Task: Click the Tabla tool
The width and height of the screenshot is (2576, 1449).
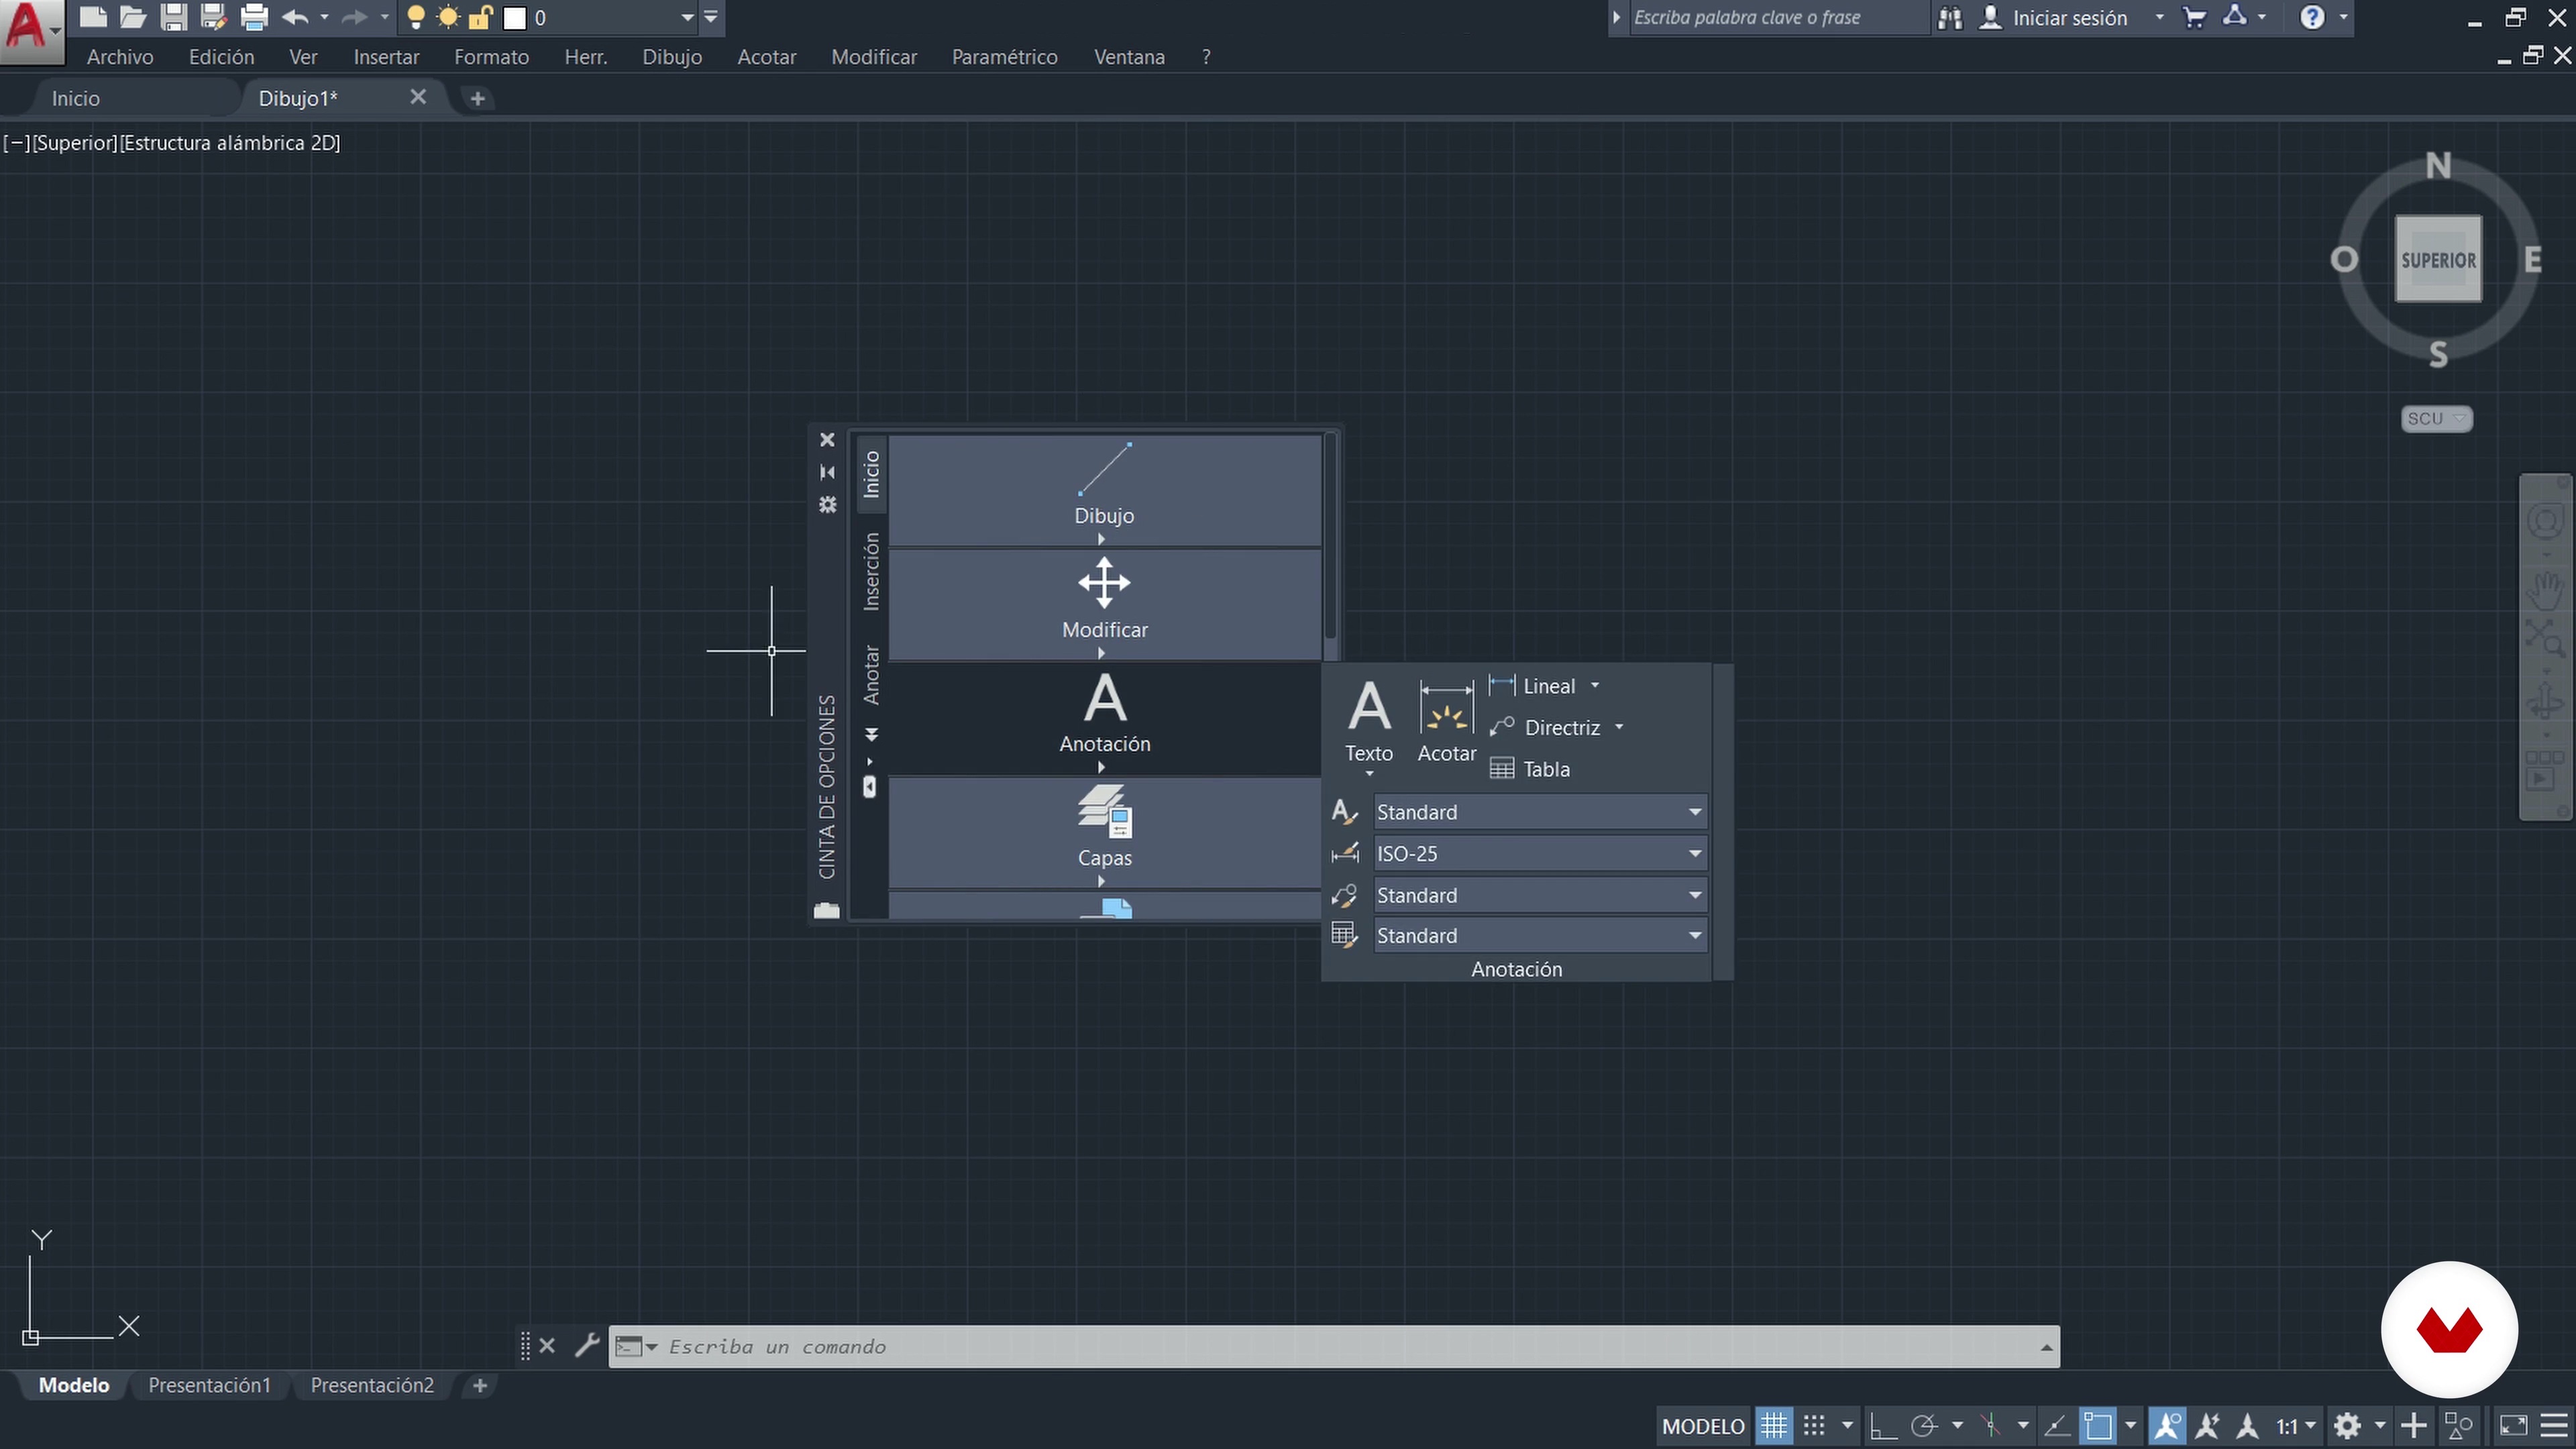Action: pos(1530,769)
